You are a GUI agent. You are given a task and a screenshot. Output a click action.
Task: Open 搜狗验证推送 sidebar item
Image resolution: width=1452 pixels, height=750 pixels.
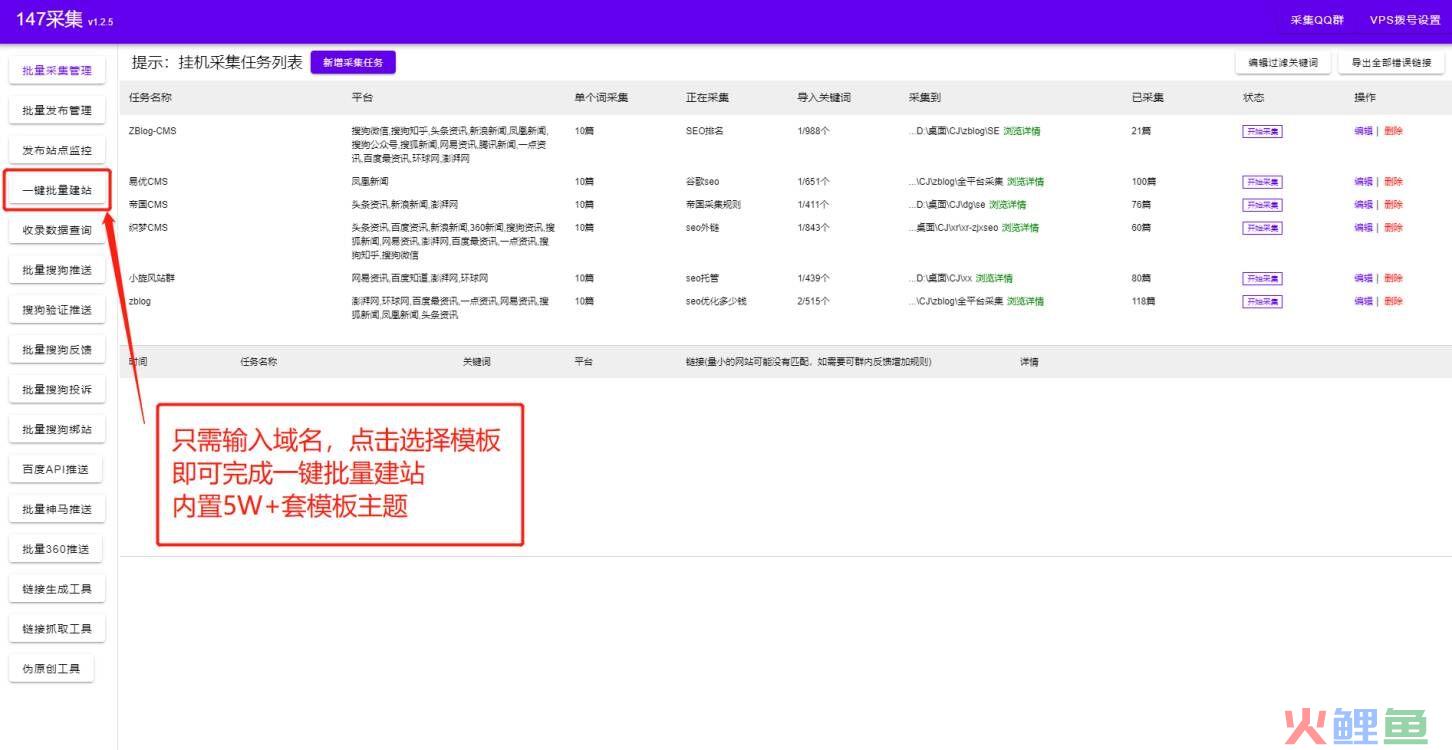57,310
